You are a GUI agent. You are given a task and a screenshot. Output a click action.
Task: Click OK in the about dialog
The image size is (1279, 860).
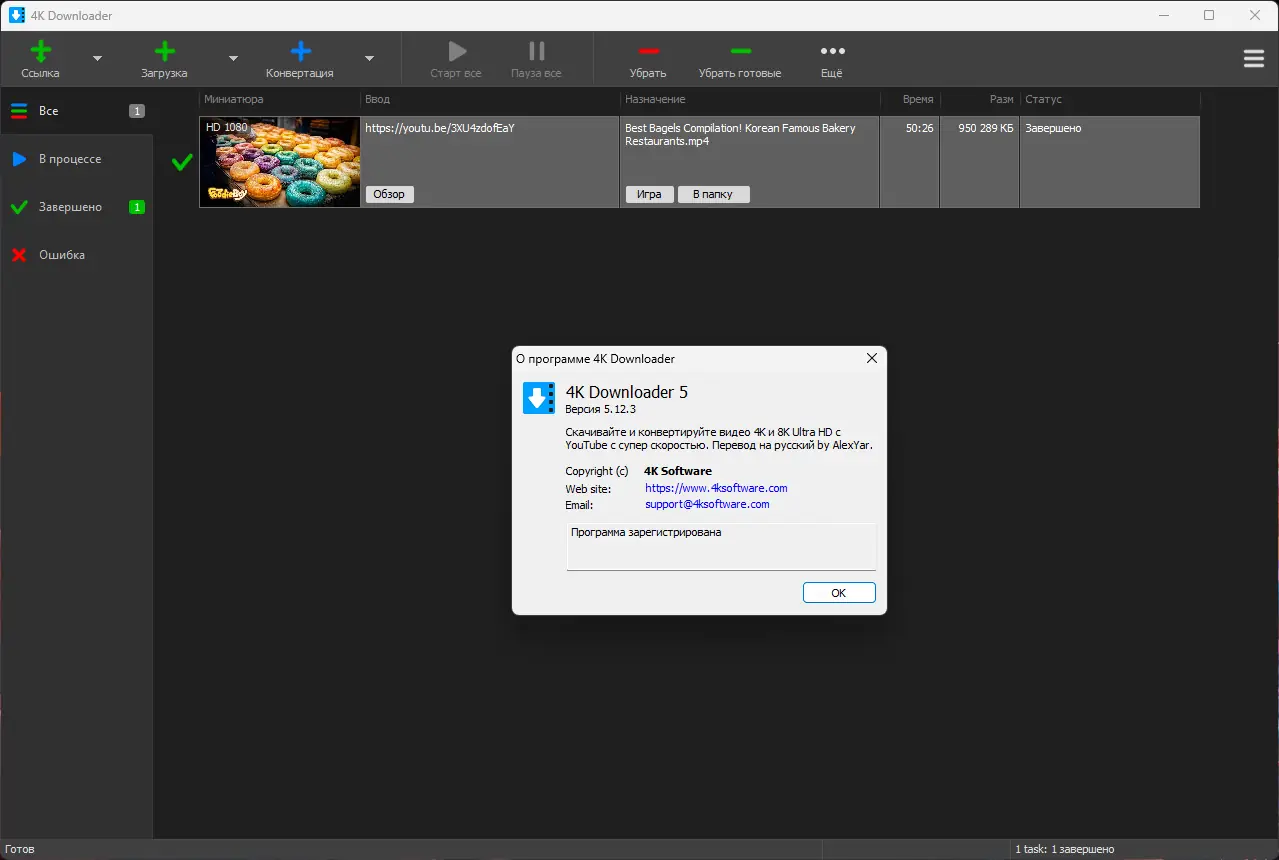(x=839, y=593)
